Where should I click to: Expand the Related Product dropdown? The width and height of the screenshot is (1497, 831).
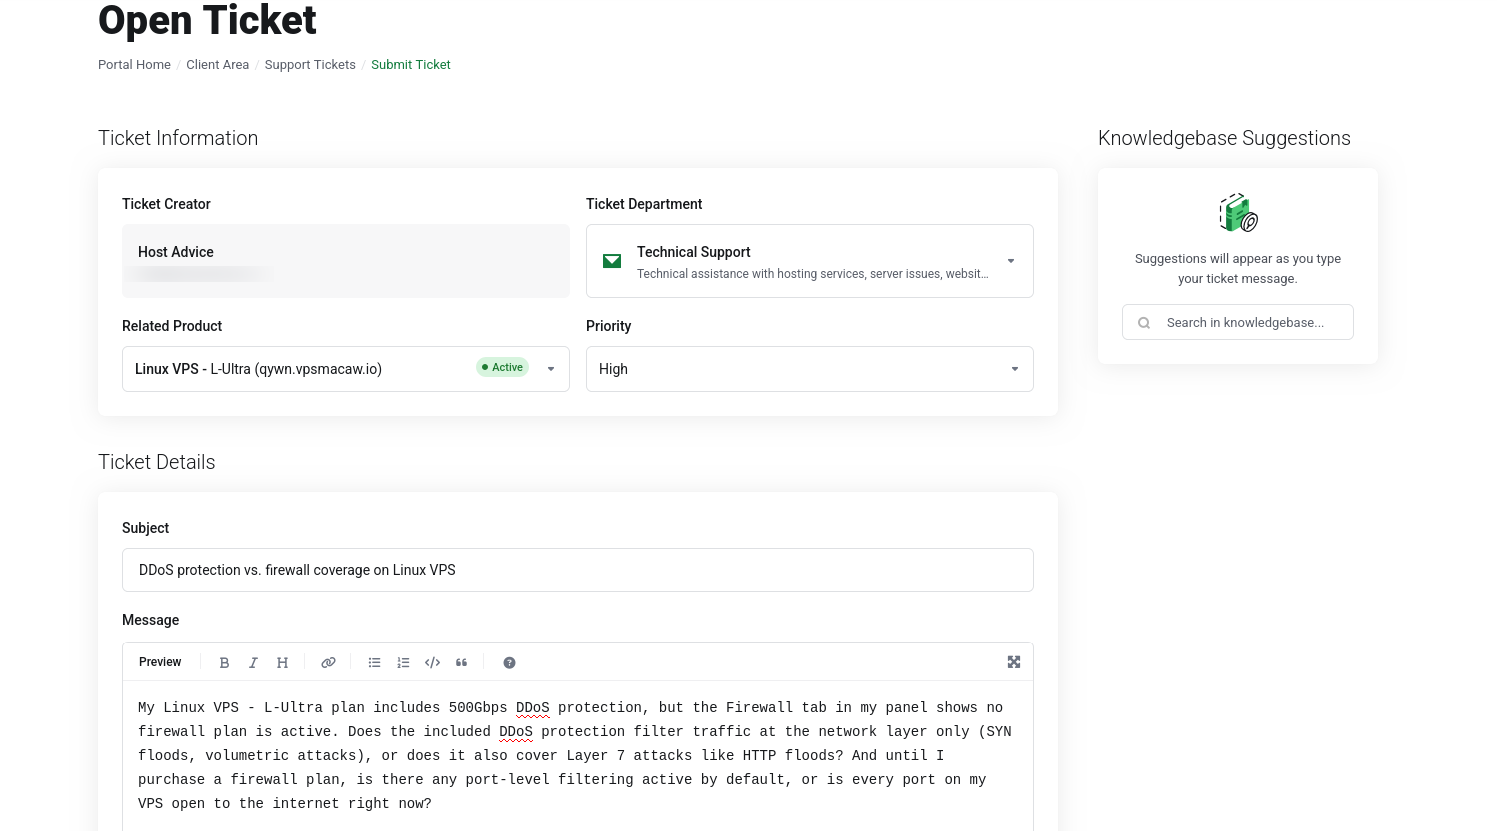pyautogui.click(x=346, y=369)
